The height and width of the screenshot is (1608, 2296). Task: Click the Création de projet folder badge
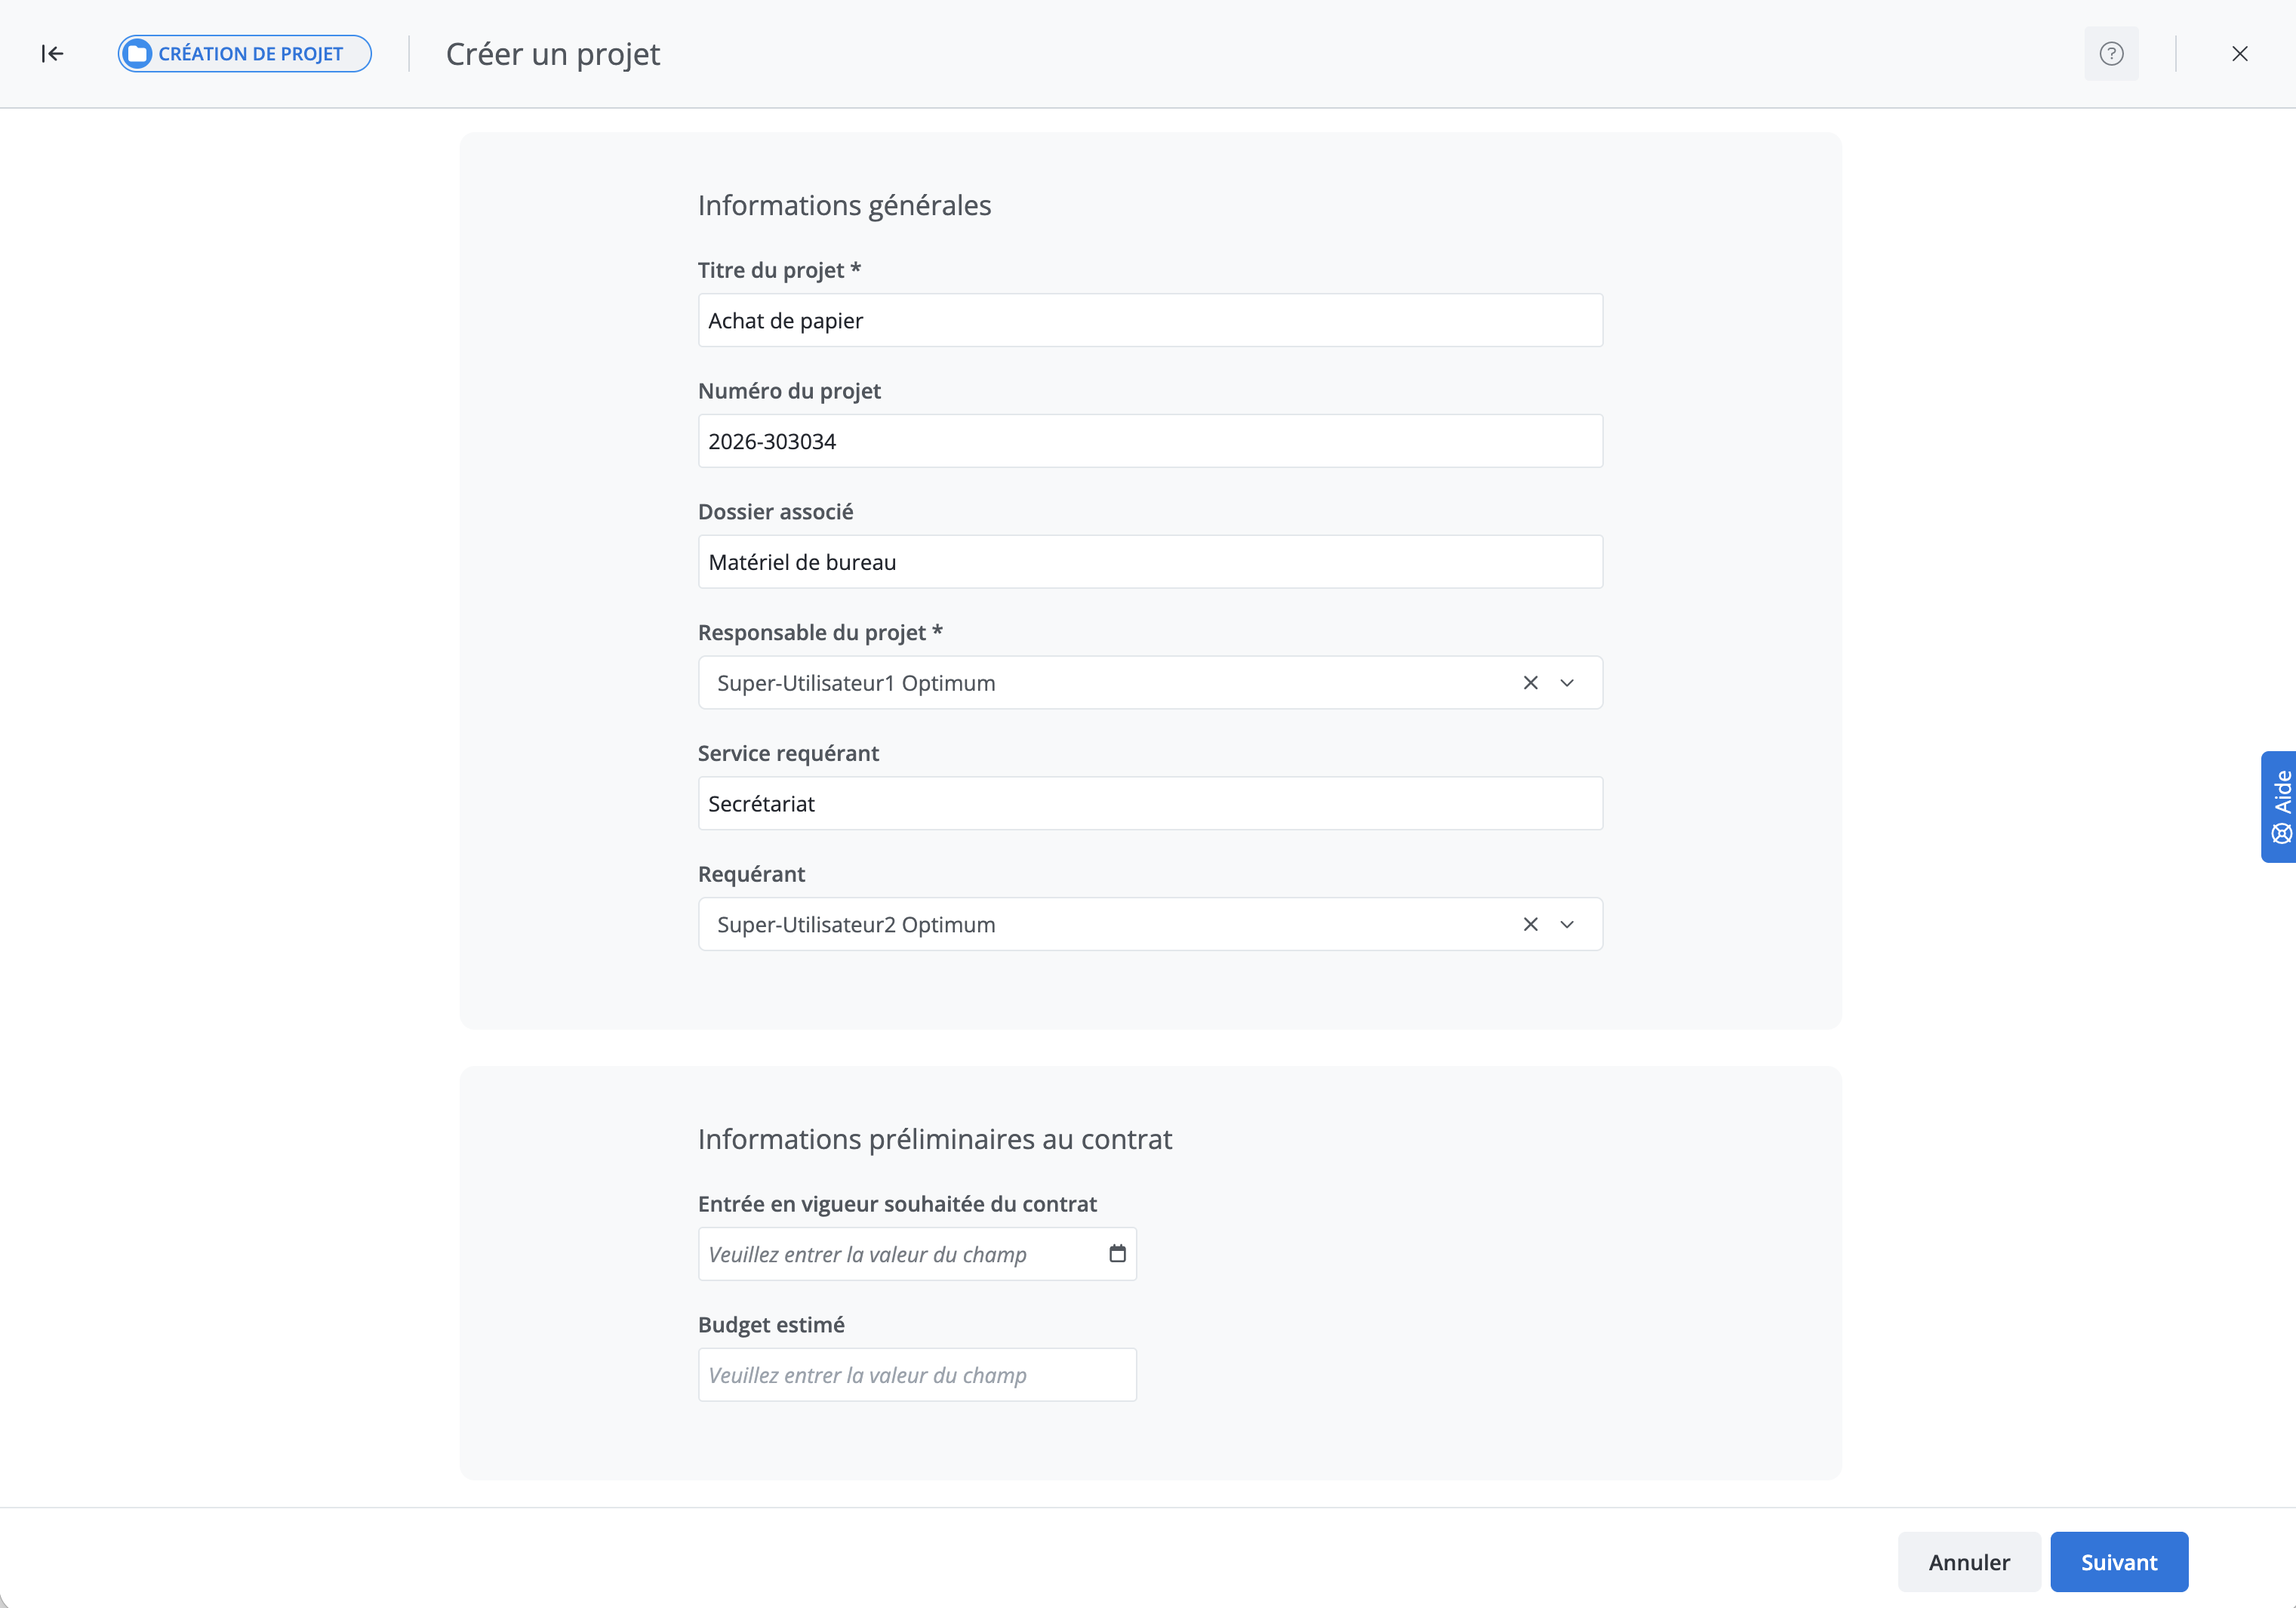[x=245, y=54]
